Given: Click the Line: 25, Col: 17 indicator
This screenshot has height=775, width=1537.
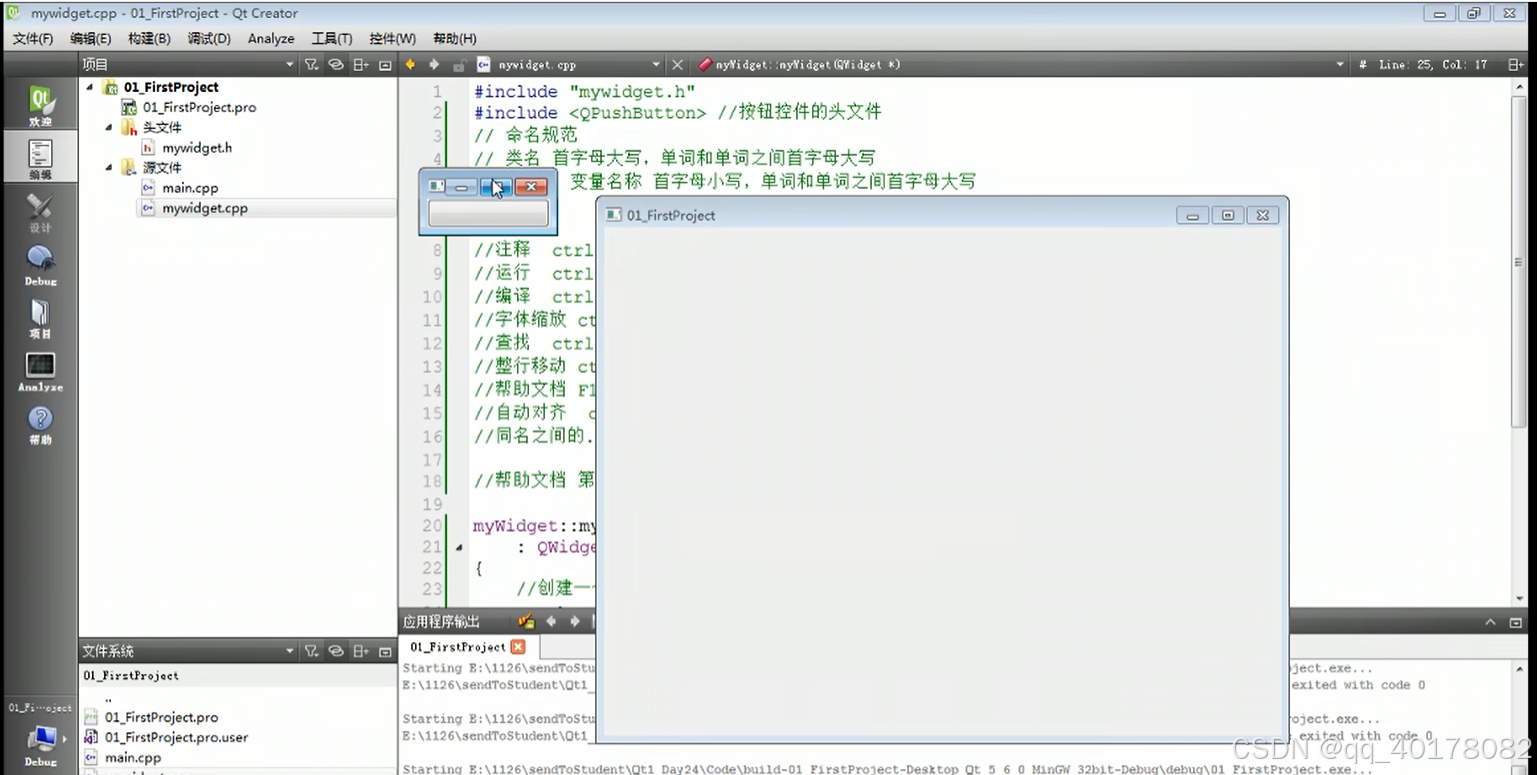Looking at the screenshot, I should (1433, 64).
